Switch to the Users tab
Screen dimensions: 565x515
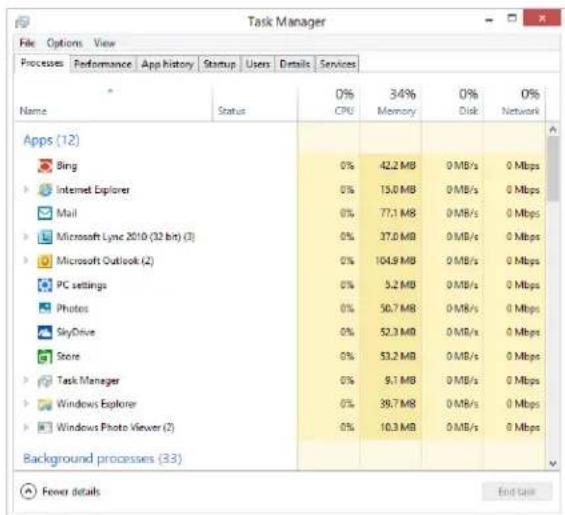[258, 64]
